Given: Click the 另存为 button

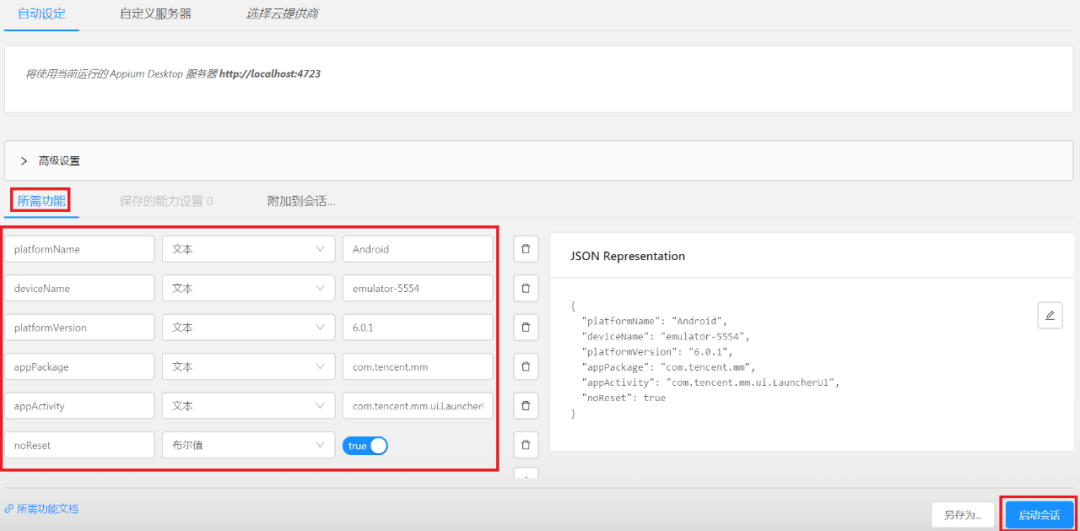Looking at the screenshot, I should tap(963, 514).
